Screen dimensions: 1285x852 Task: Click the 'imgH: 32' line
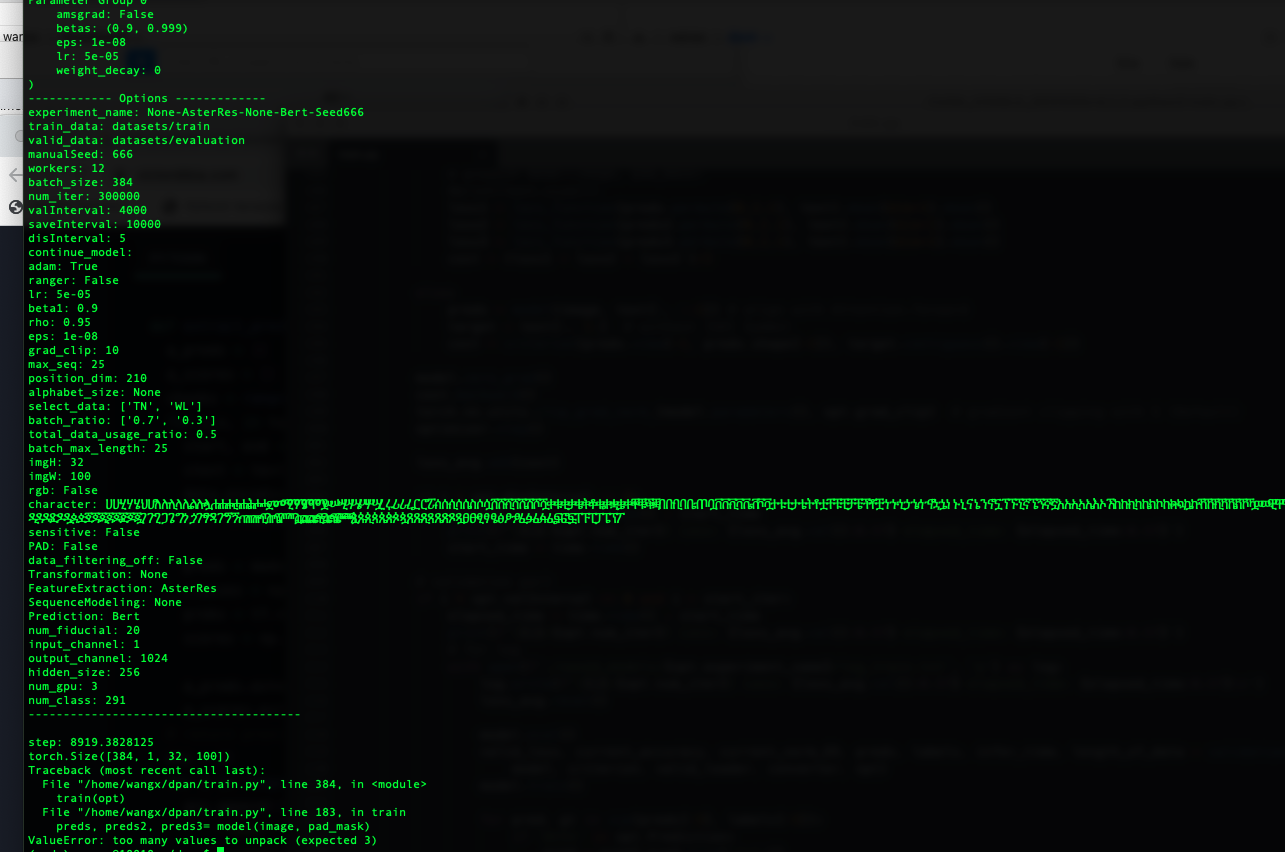coord(56,462)
